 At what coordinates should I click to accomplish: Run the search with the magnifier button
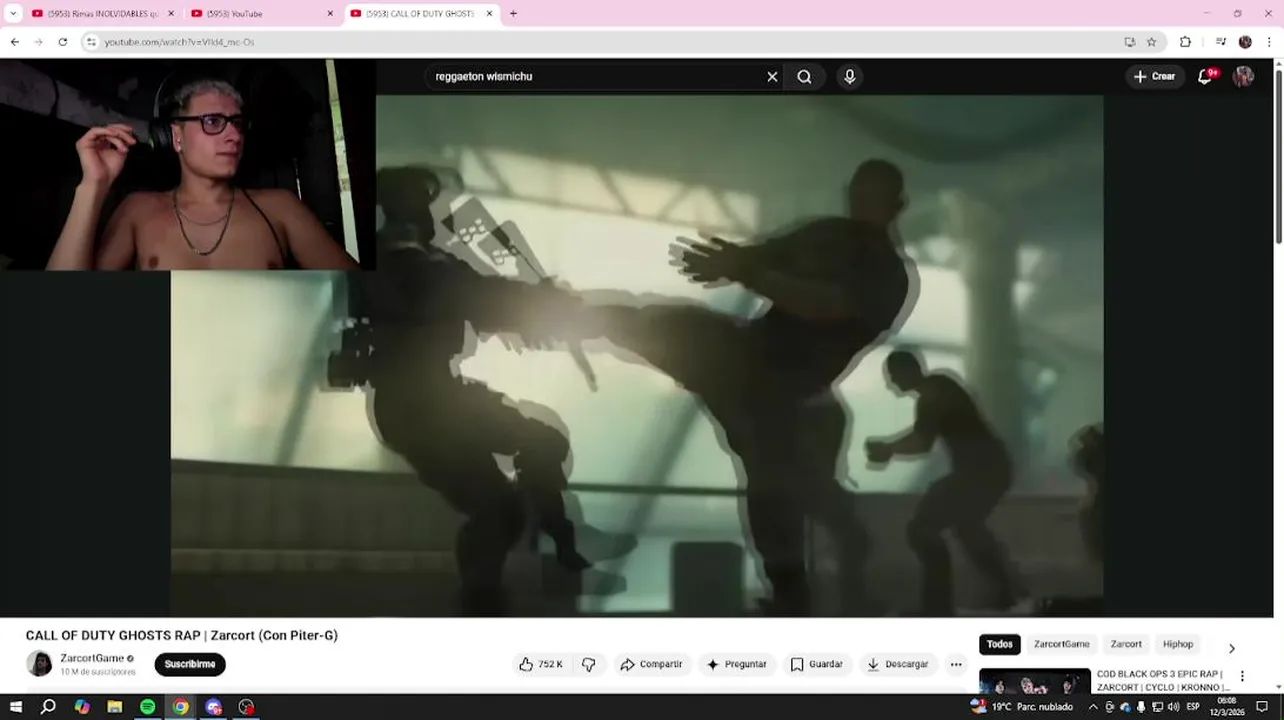tap(805, 77)
